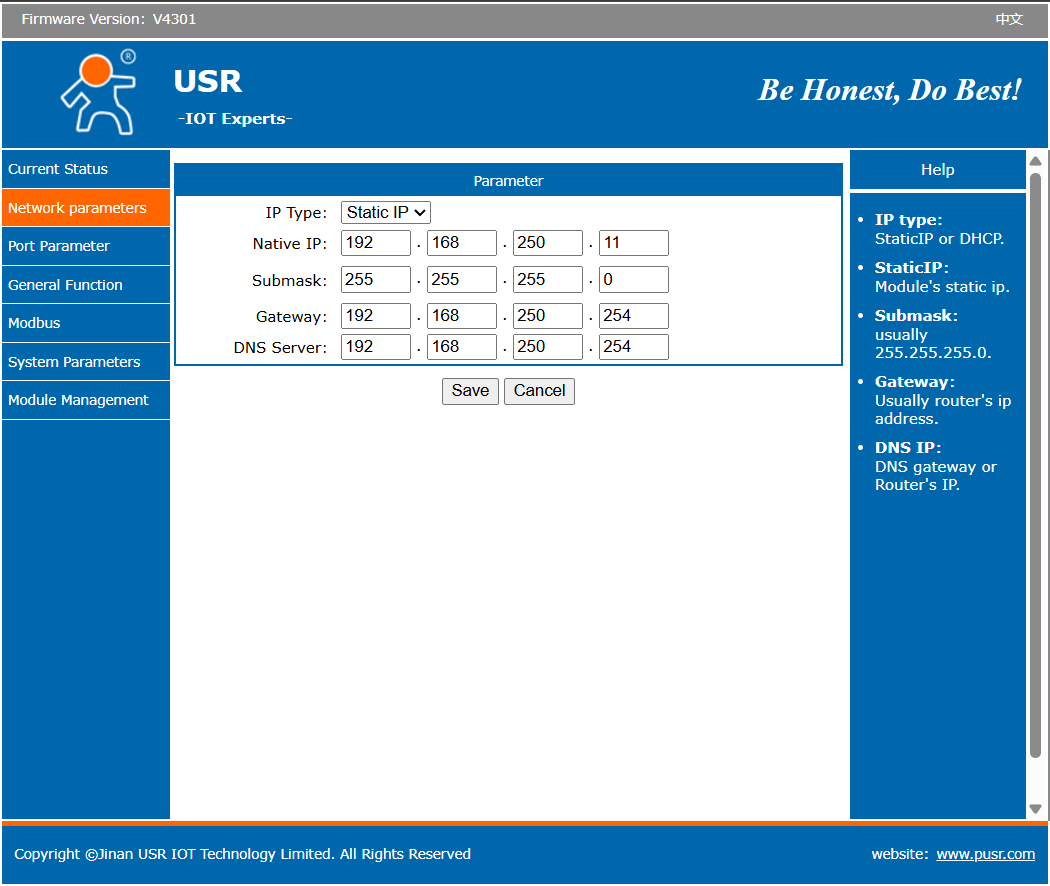
Task: Select Network parameters in the sidebar
Action: (77, 208)
